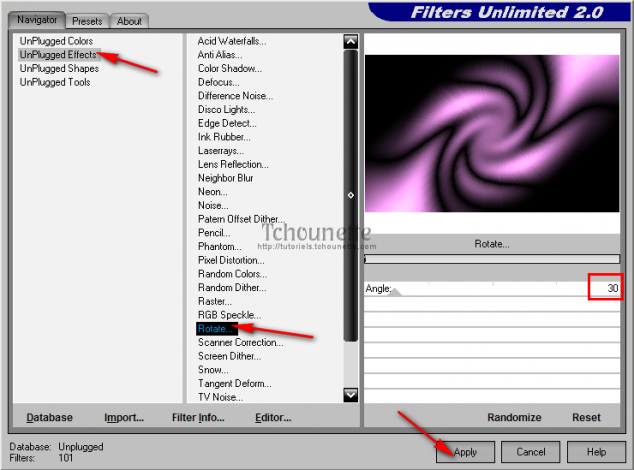Open the Database menu
The height and width of the screenshot is (470, 634).
(x=49, y=418)
